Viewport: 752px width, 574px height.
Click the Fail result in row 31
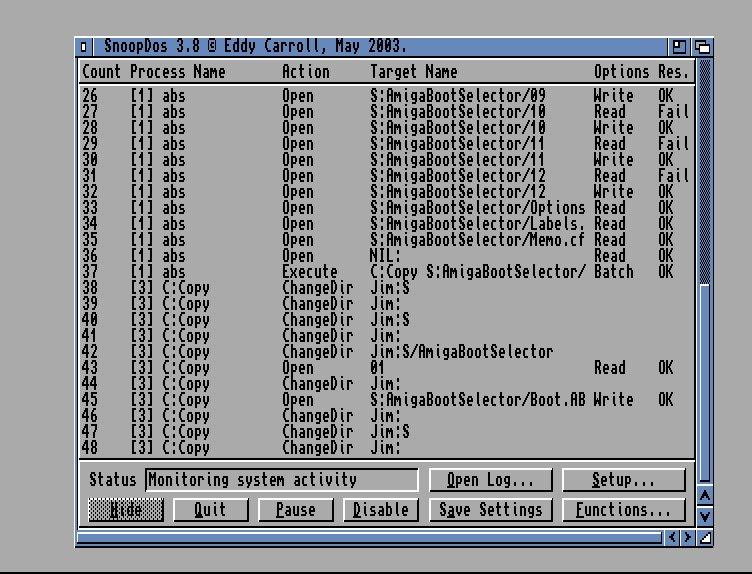(673, 176)
